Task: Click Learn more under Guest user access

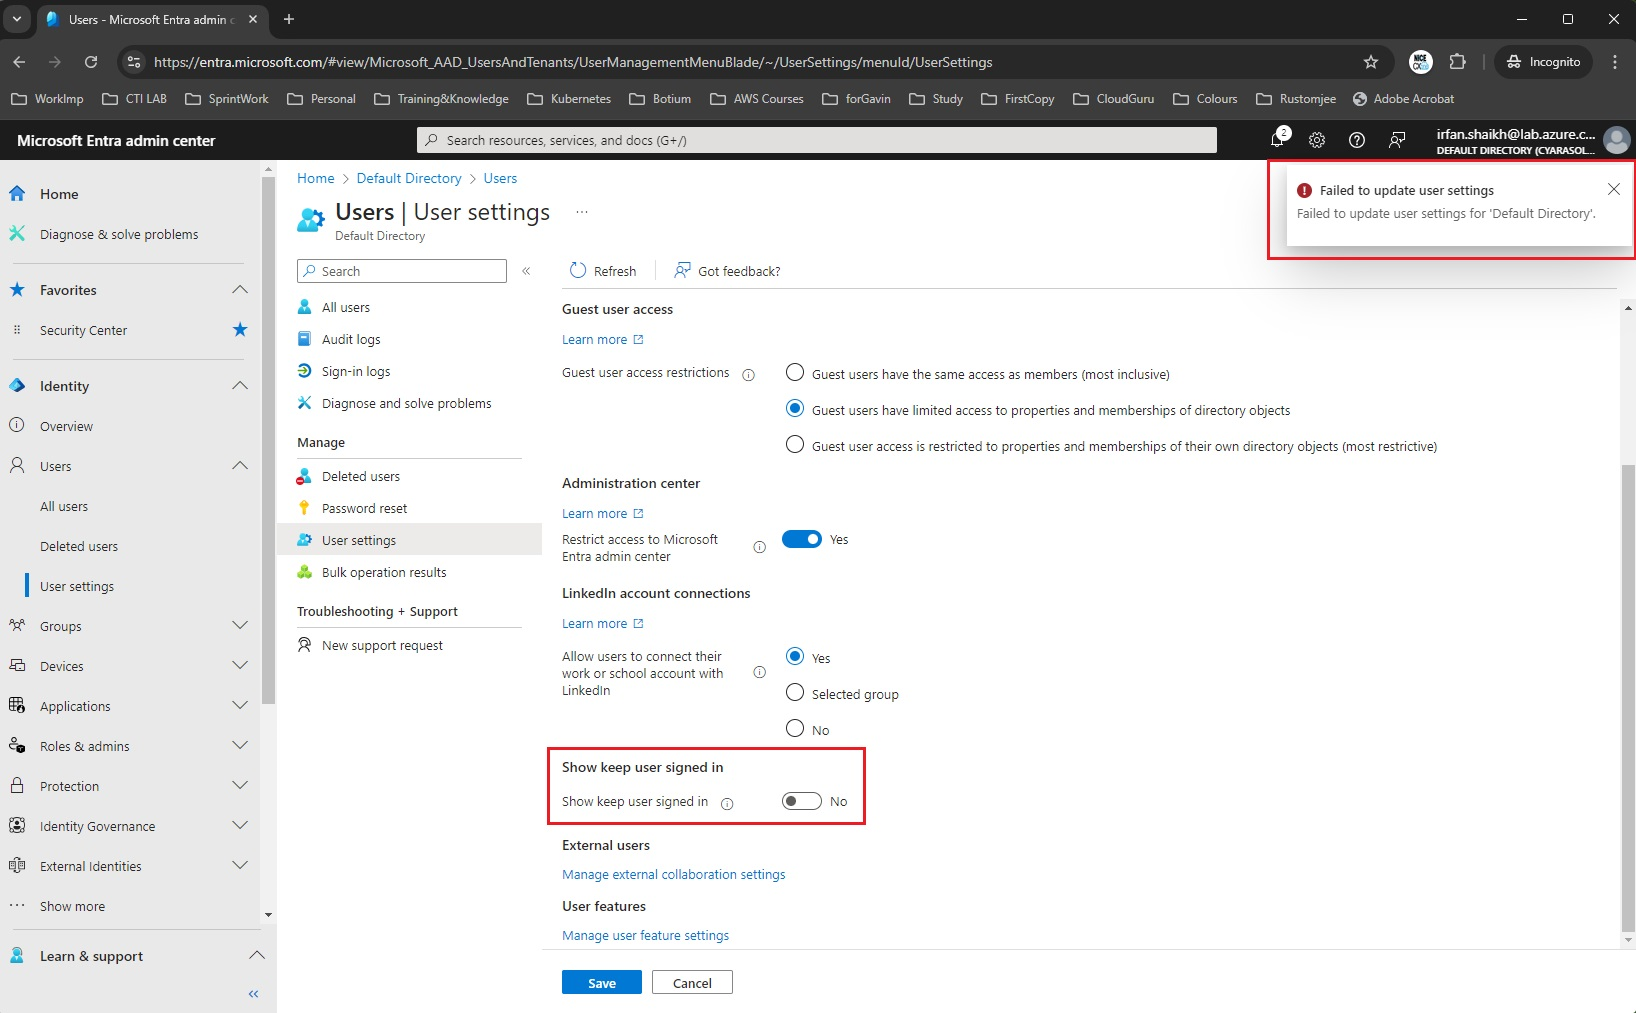Action: pyautogui.click(x=602, y=339)
